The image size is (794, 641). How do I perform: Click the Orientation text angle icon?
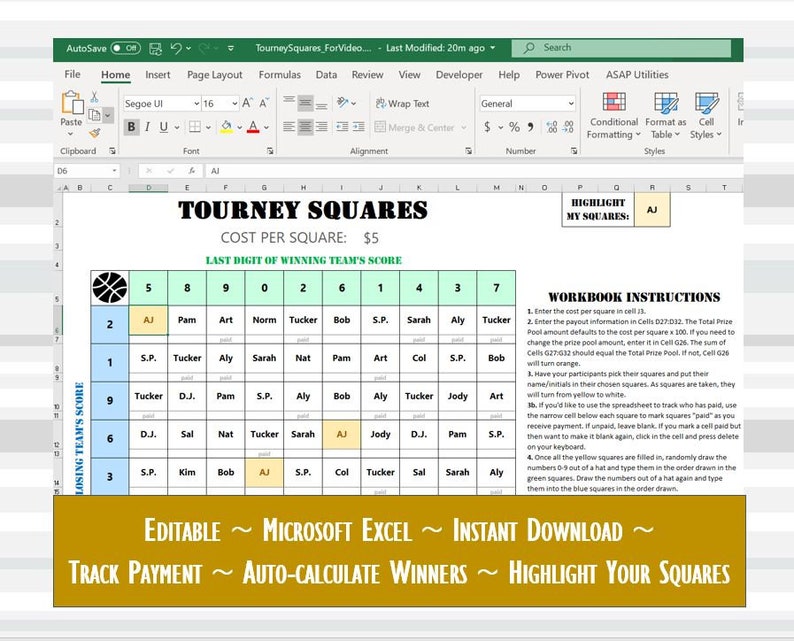pyautogui.click(x=343, y=103)
